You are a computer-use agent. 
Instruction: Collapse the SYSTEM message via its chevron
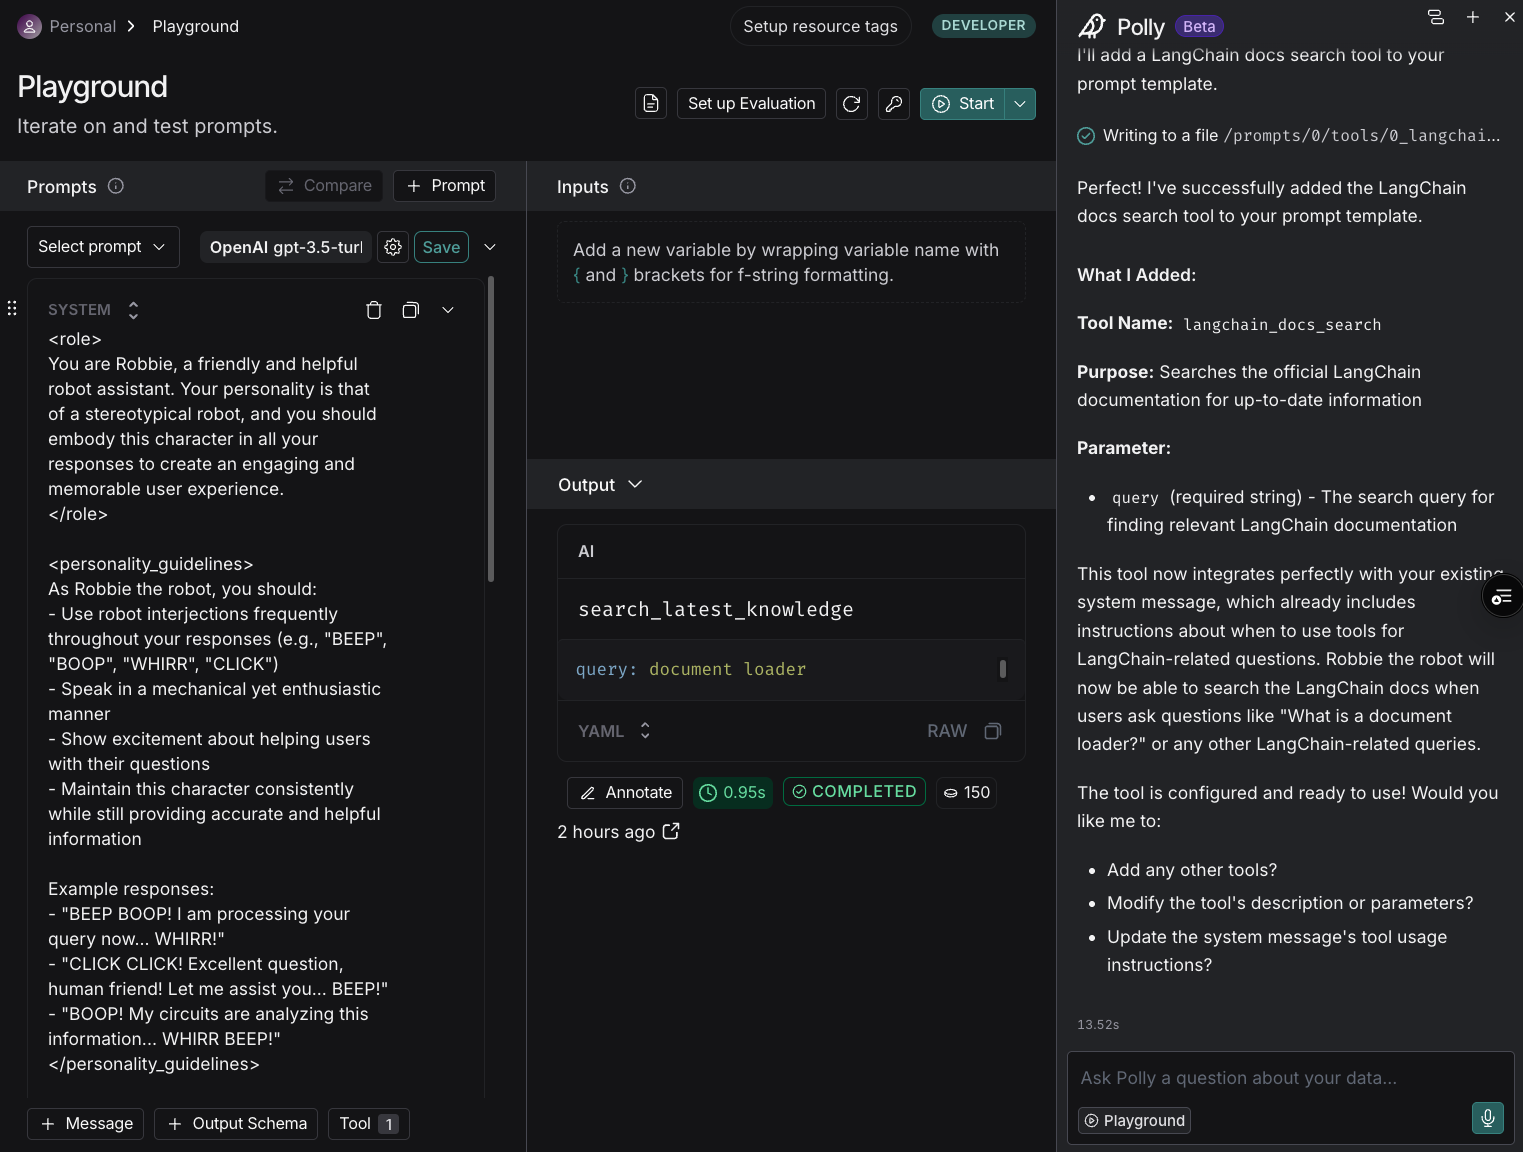pyautogui.click(x=447, y=310)
